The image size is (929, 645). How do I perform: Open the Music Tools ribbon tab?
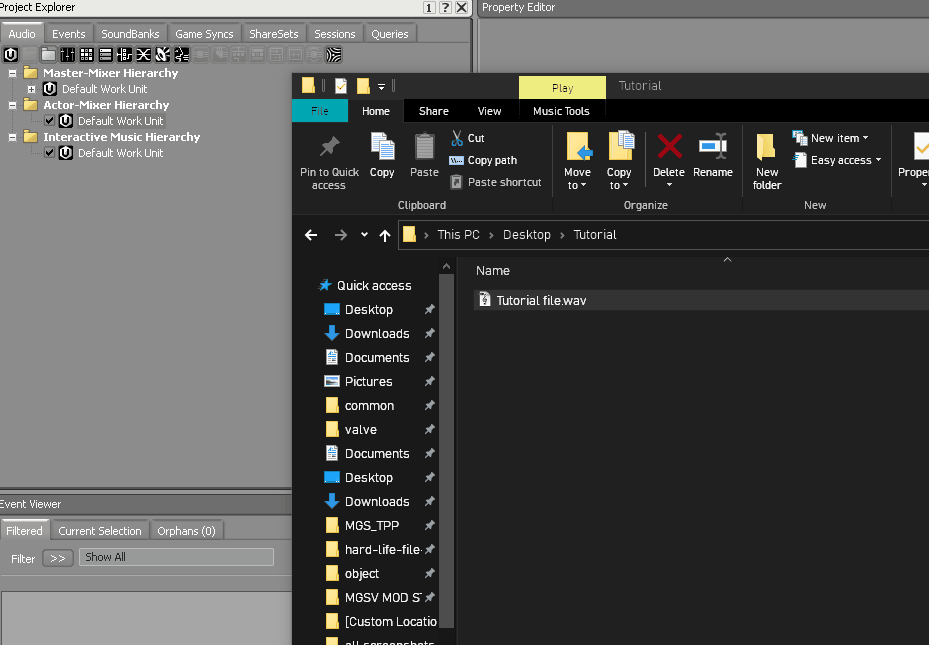[x=561, y=111]
